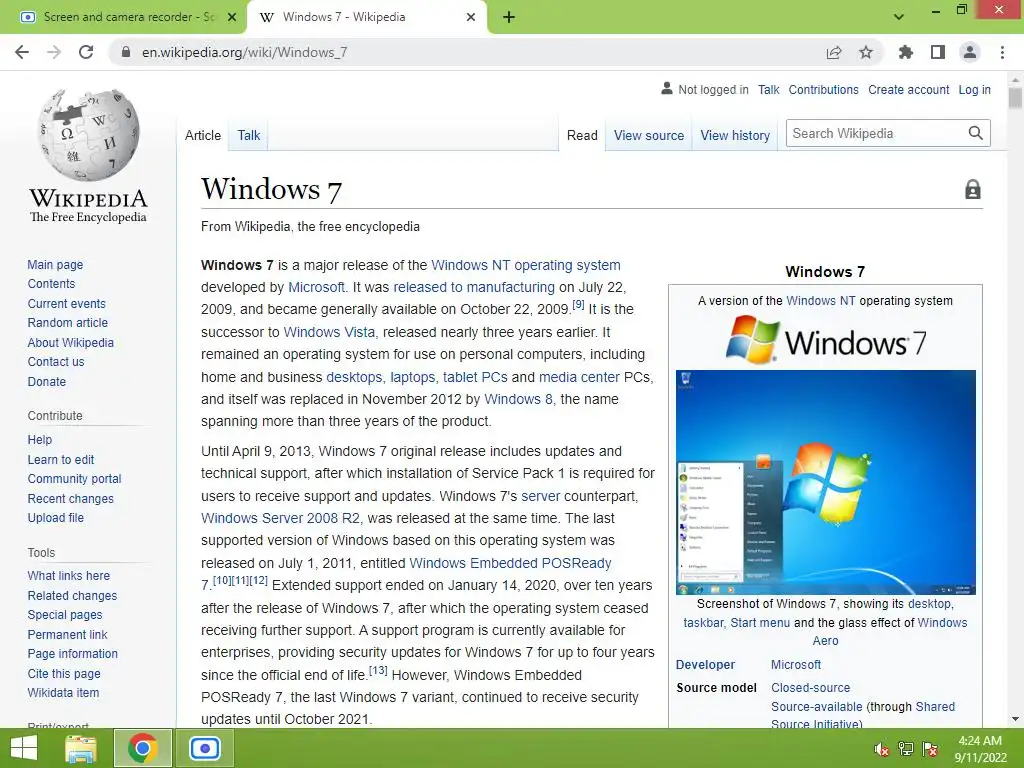The image size is (1024, 768).
Task: Click the Wikipedia search magnifier icon
Action: (976, 133)
